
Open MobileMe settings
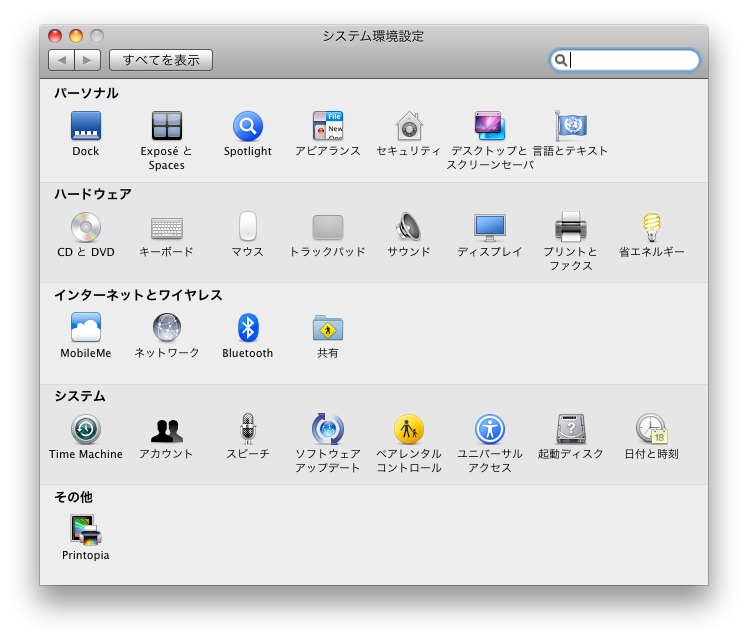[86, 329]
